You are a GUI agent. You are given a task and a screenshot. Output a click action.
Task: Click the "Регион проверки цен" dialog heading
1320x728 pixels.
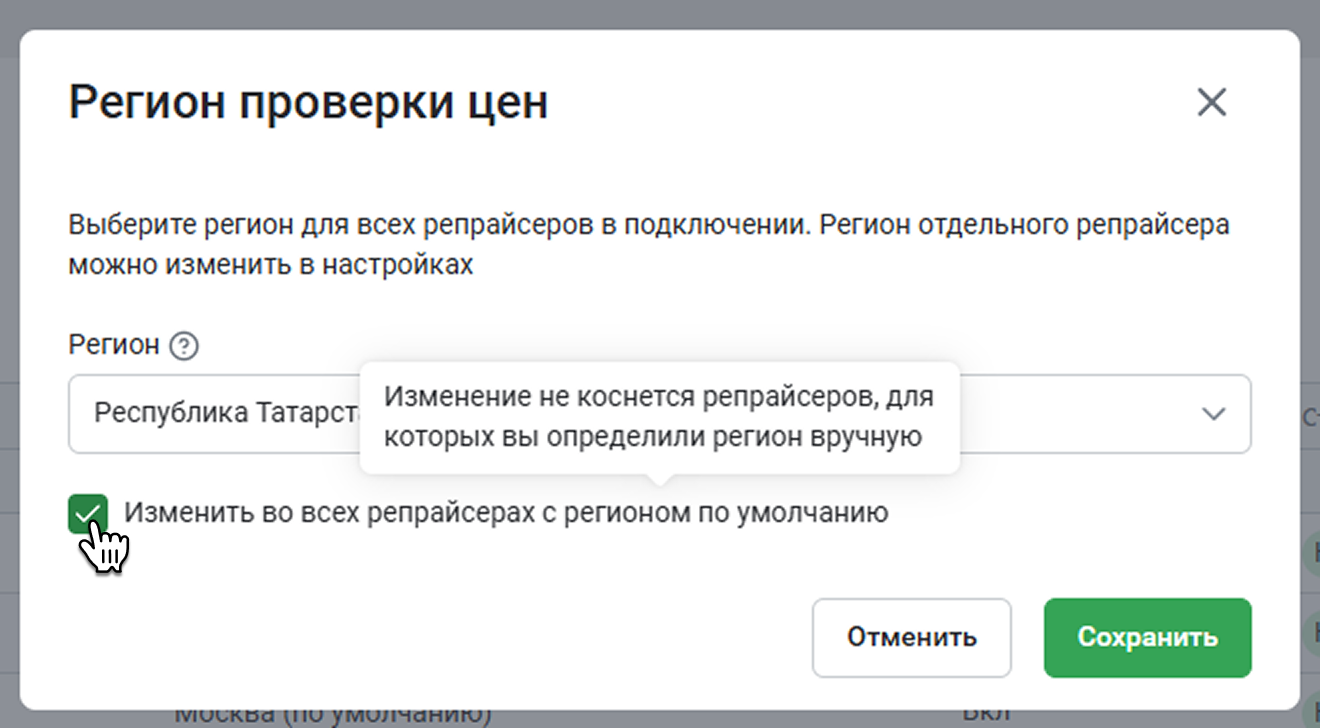point(308,103)
